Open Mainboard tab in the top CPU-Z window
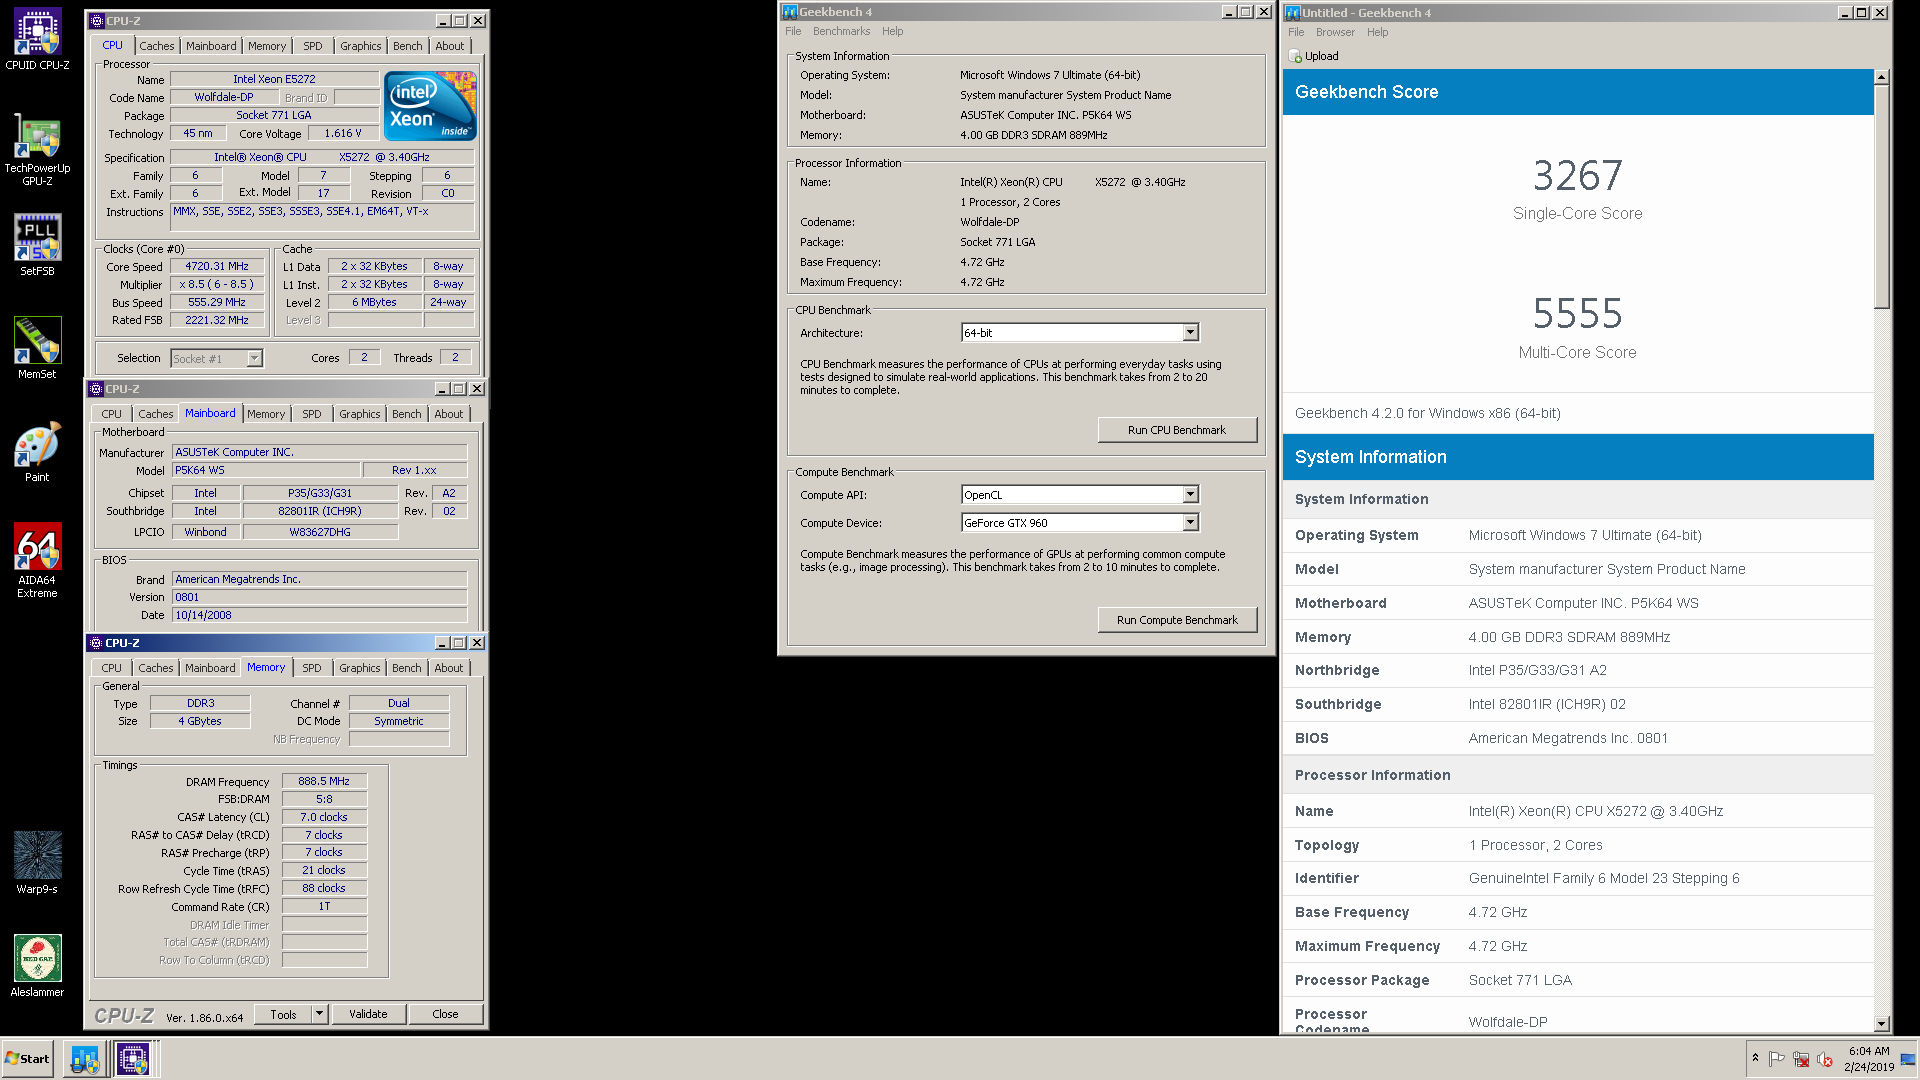The image size is (1920, 1080). pyautogui.click(x=211, y=46)
